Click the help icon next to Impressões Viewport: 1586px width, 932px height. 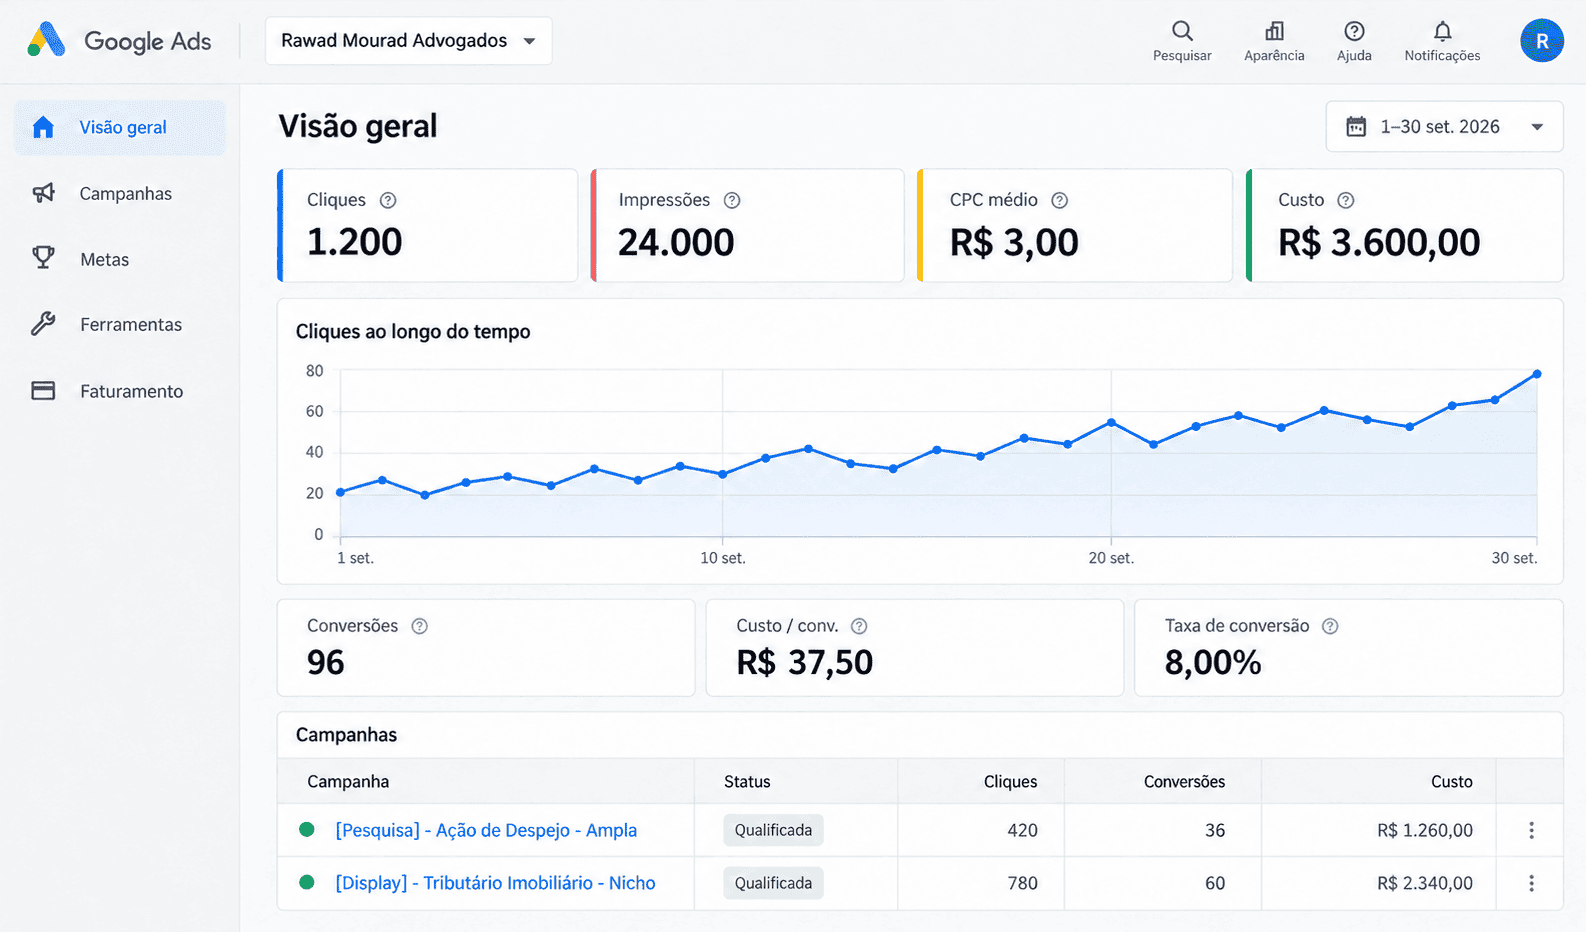coord(732,200)
